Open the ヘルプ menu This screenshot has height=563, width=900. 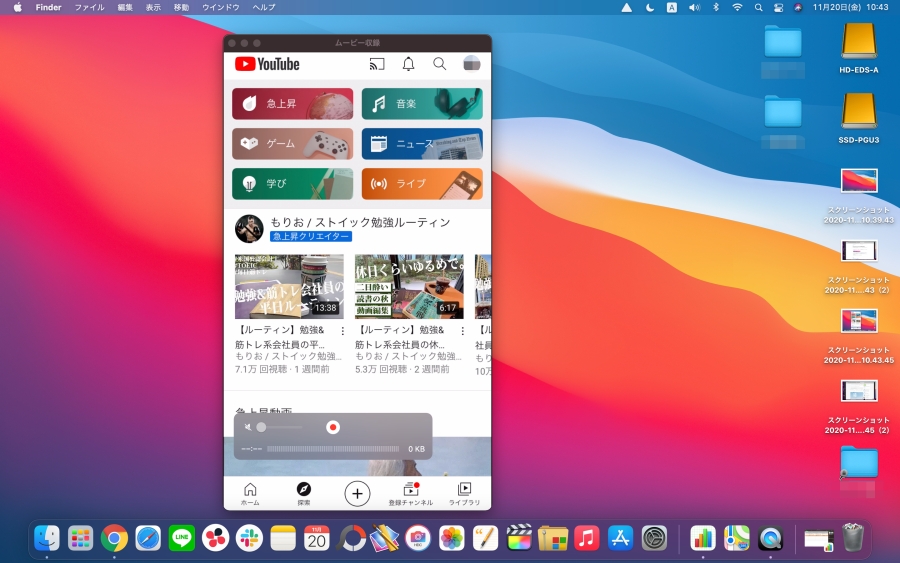click(264, 7)
